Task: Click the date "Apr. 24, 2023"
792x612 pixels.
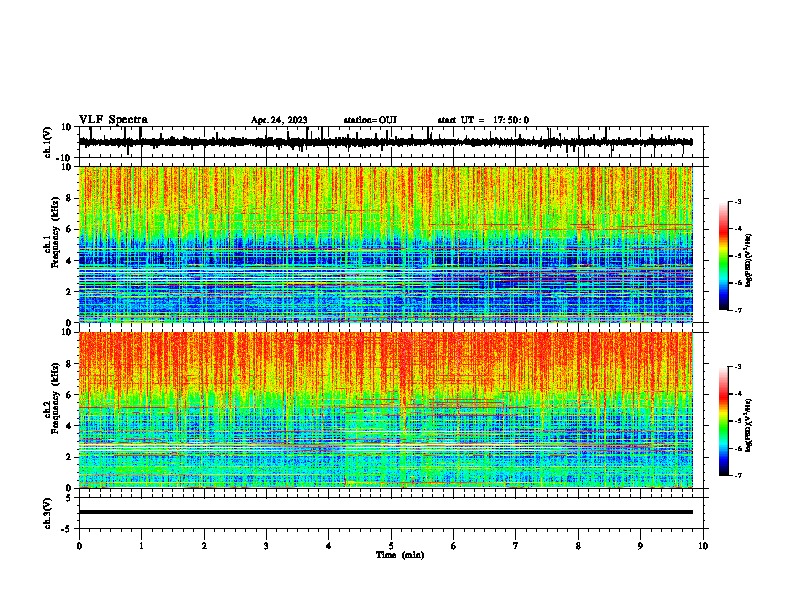Action: click(x=279, y=120)
